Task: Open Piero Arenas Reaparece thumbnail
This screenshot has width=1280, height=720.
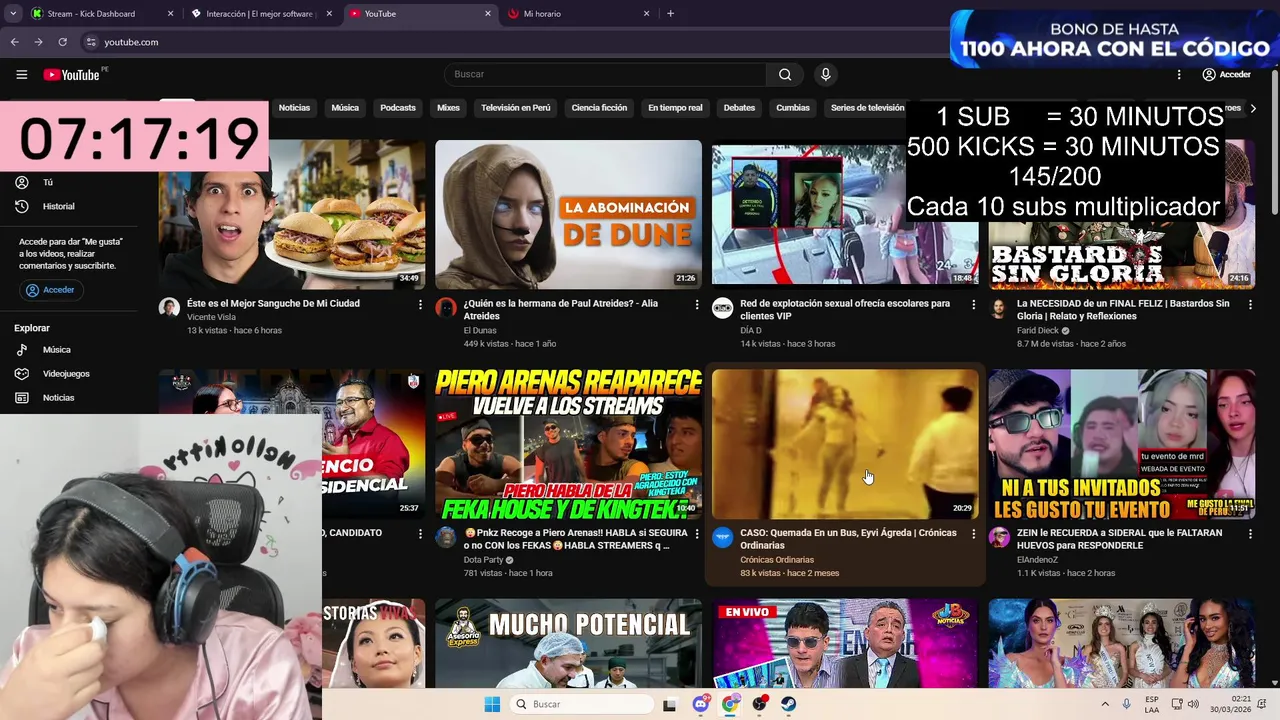Action: click(x=568, y=445)
